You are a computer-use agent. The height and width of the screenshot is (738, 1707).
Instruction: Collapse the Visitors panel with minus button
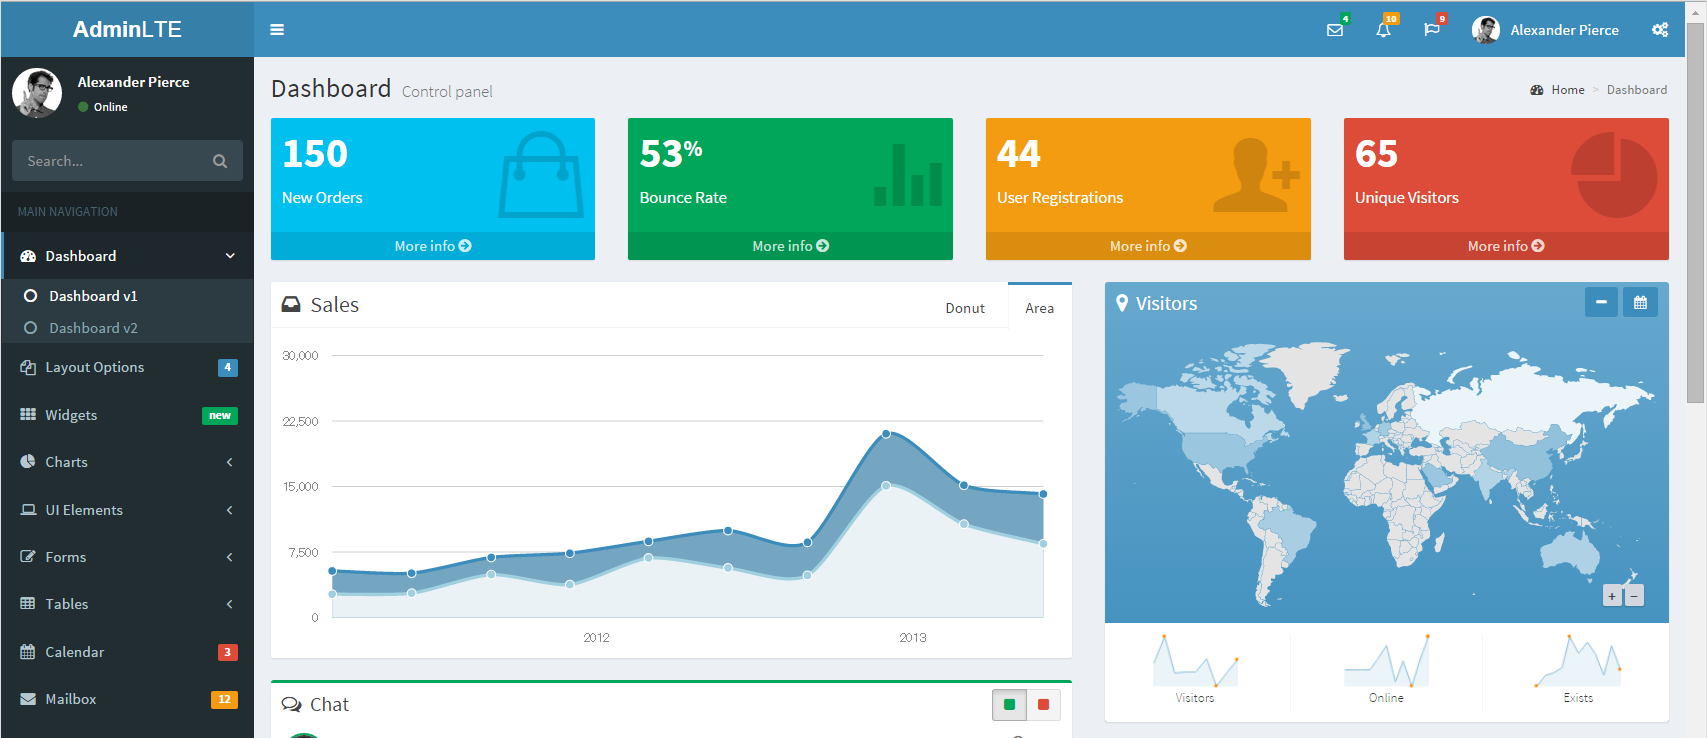(1601, 302)
